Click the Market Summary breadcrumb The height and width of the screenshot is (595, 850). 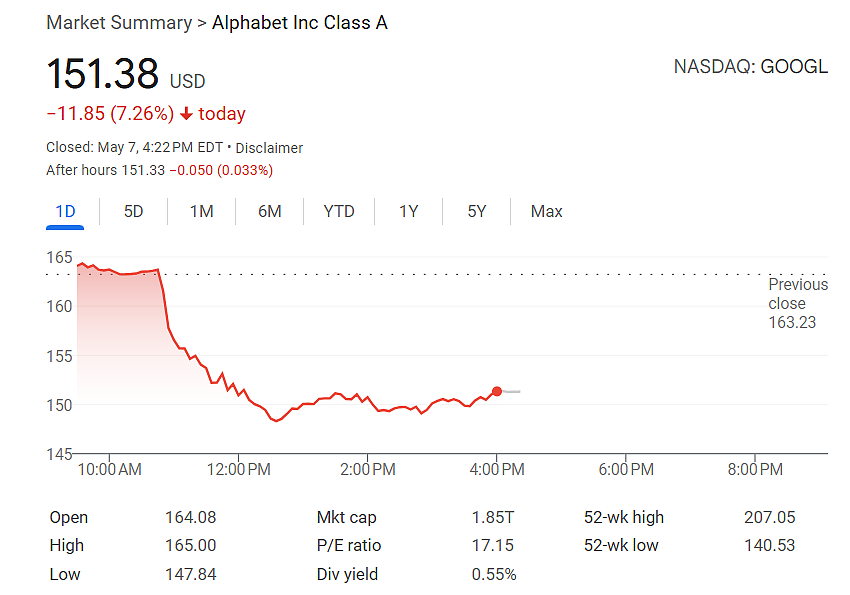(x=119, y=23)
